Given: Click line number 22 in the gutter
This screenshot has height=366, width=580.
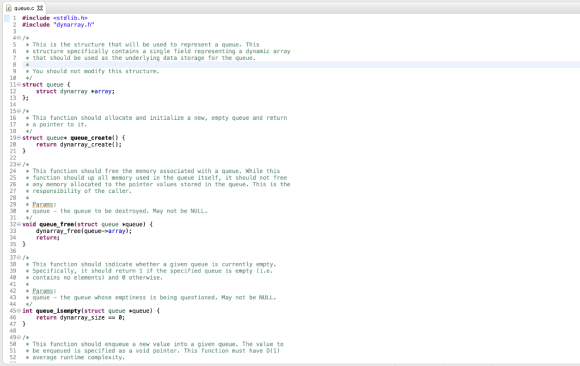Looking at the screenshot, I should (13, 158).
